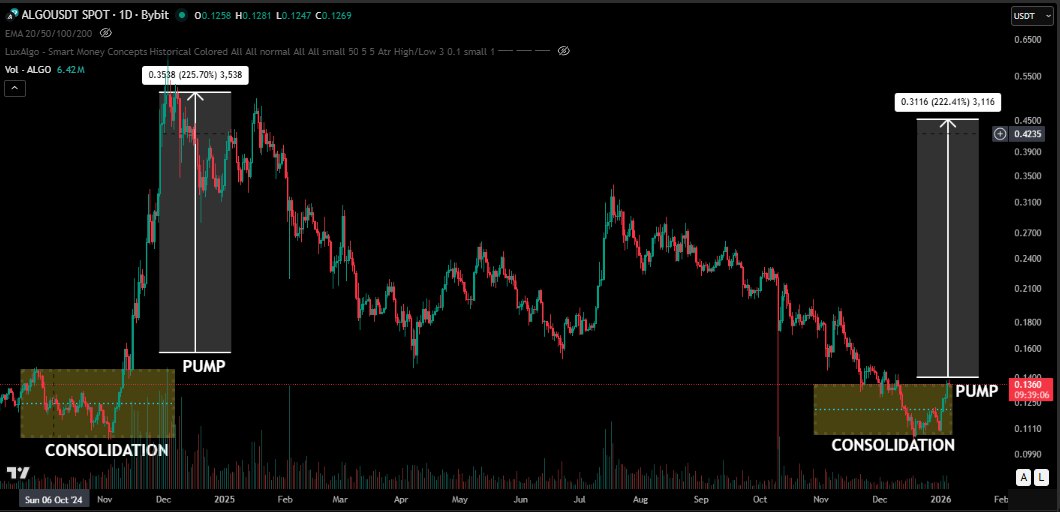Show the hidden LuxAlgo Smart Money indicator
1060x512 pixels.
tap(564, 51)
